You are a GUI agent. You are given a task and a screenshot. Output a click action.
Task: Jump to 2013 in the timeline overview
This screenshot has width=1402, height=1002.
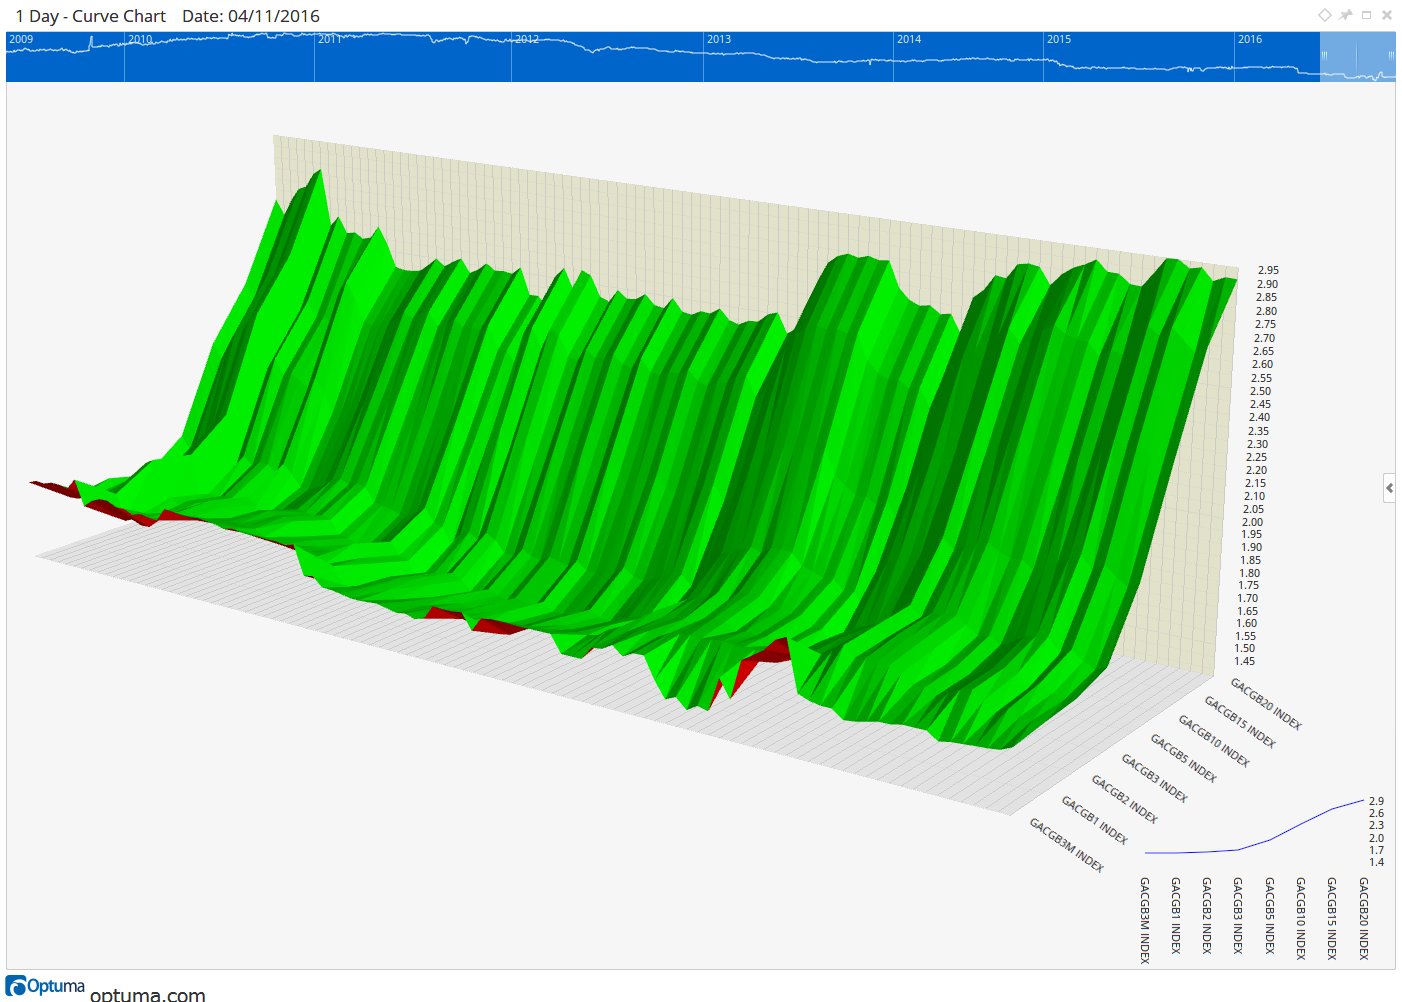pyautogui.click(x=719, y=40)
